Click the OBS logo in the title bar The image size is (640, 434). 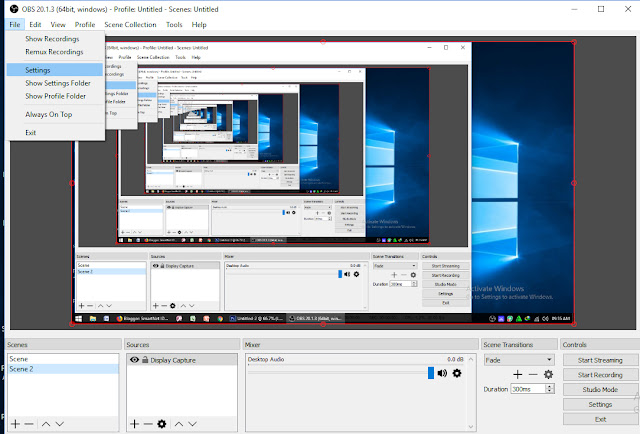pyautogui.click(x=13, y=9)
